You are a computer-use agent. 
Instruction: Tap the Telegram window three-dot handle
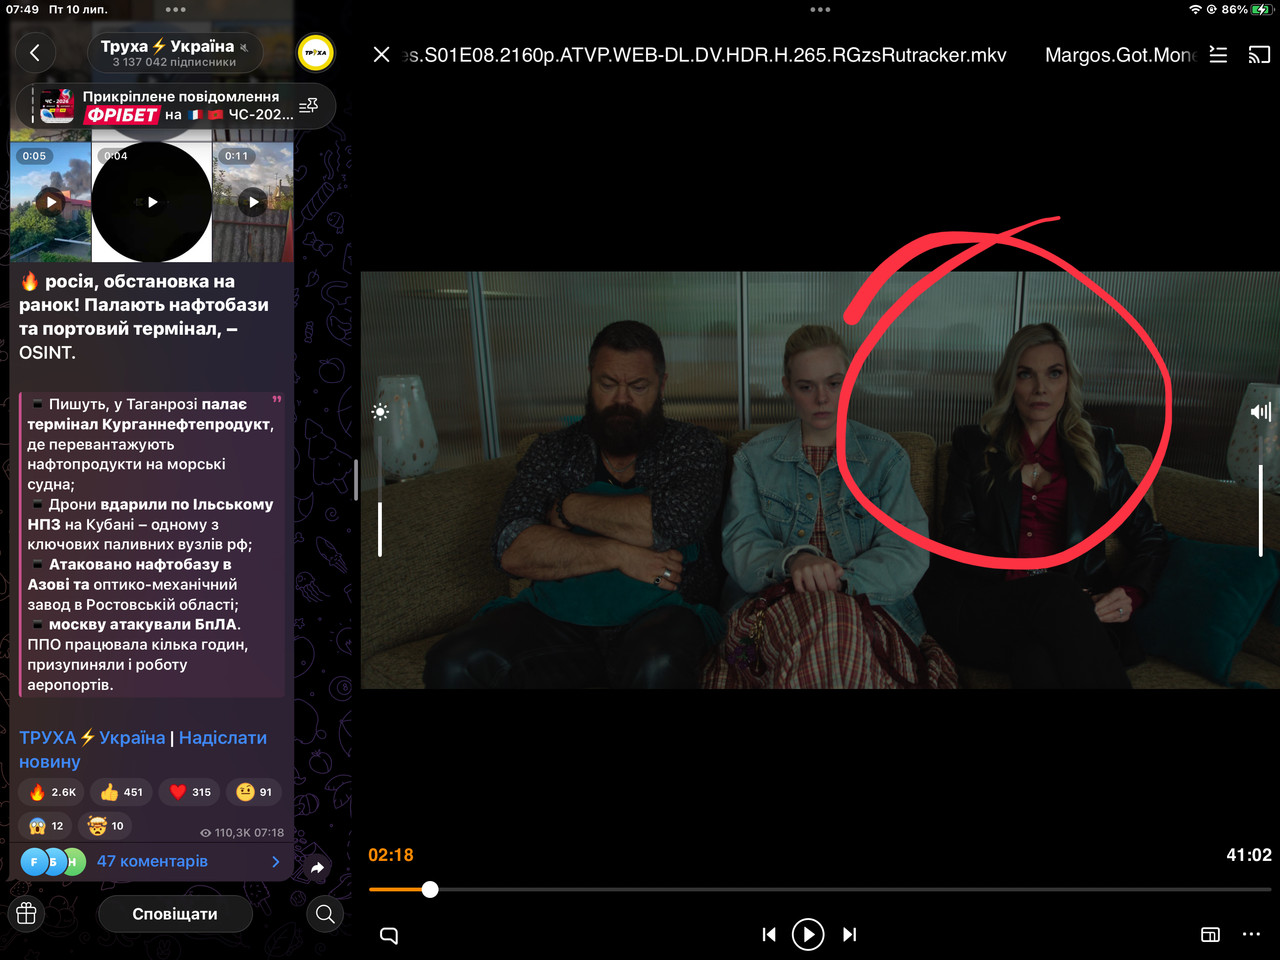point(176,10)
